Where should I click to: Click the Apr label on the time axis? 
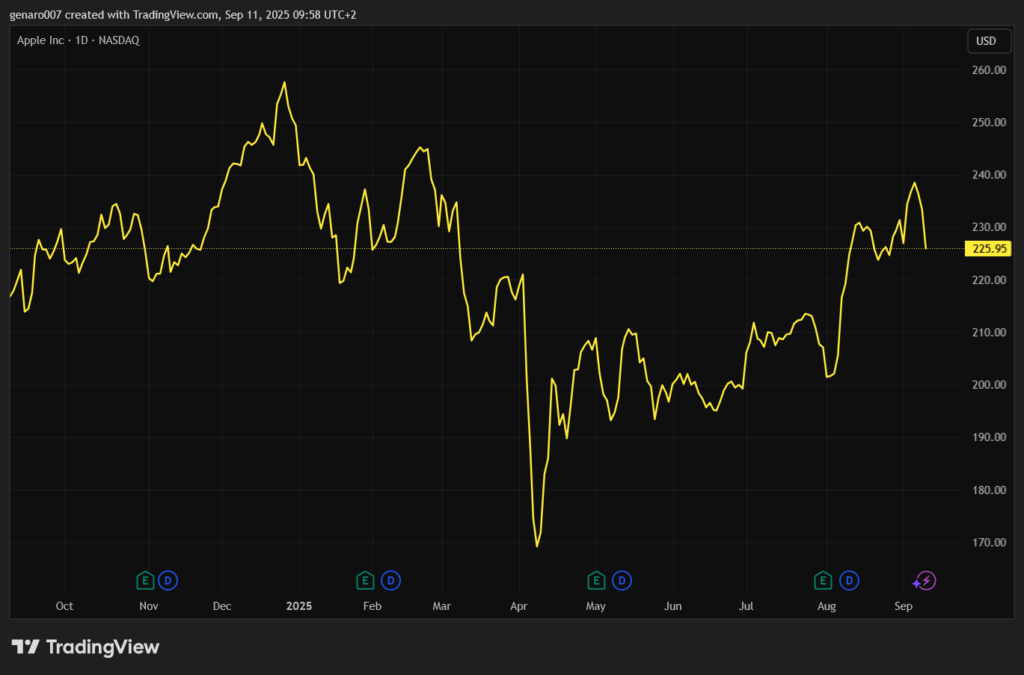519,606
